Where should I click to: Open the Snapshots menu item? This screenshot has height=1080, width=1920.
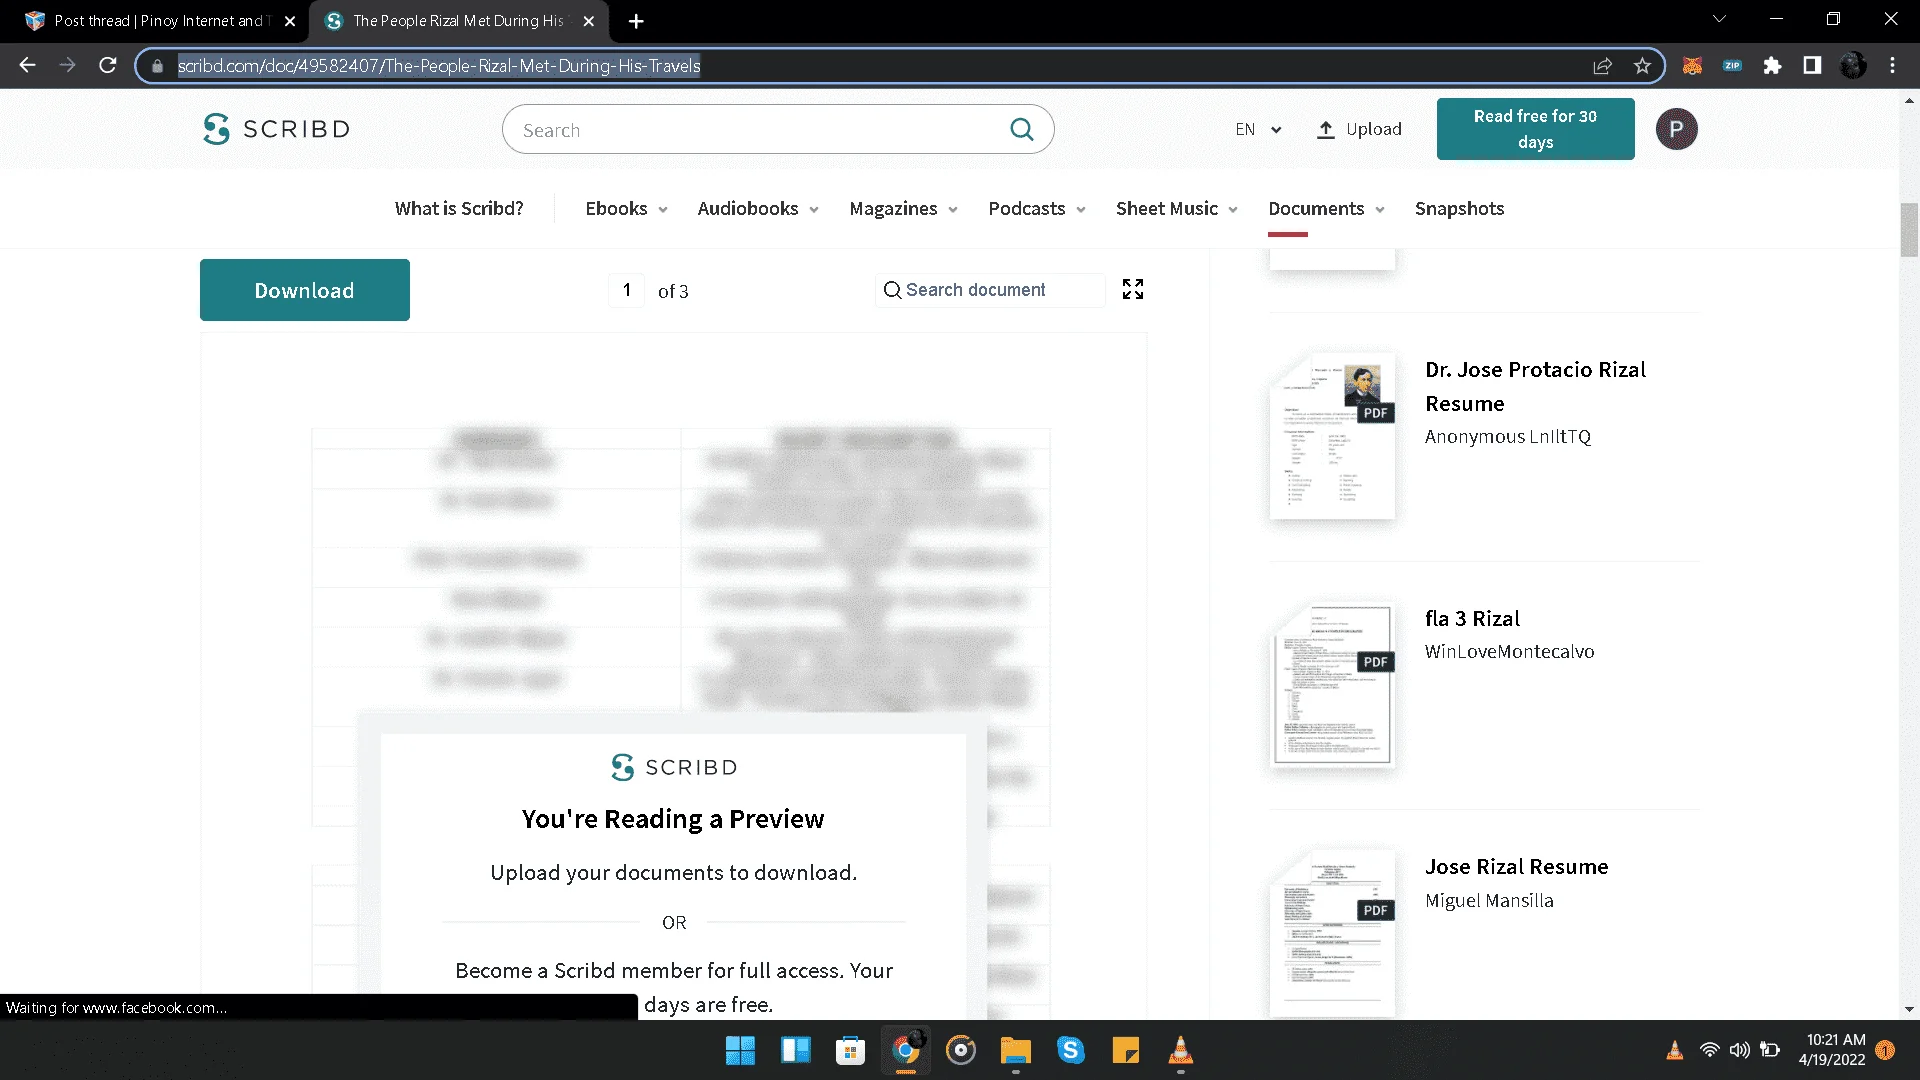tap(1459, 209)
